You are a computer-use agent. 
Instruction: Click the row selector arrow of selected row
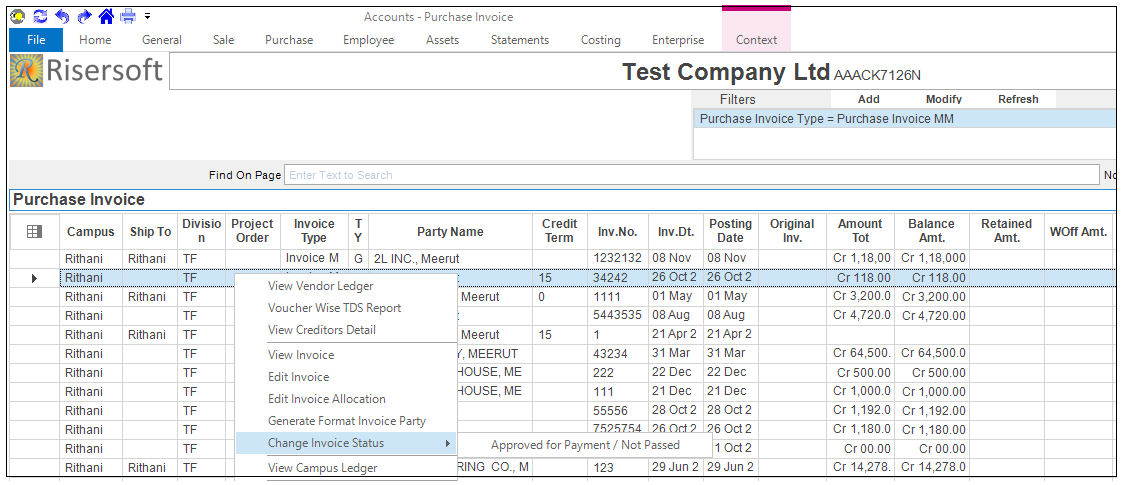35,278
